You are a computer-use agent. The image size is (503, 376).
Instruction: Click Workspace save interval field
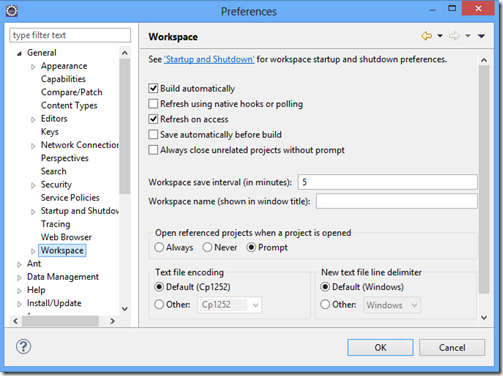(388, 182)
